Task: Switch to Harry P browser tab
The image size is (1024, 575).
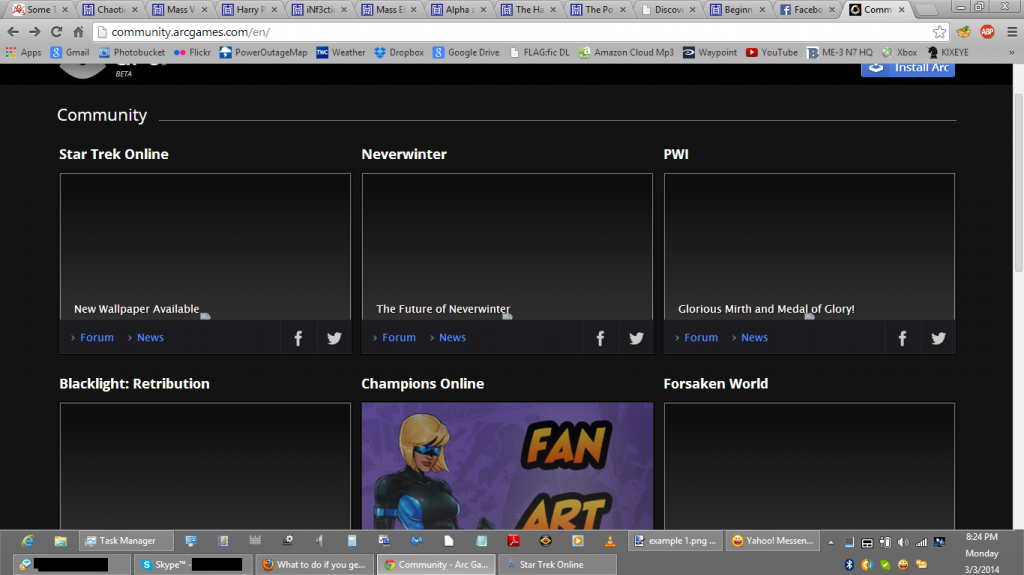Action: 249,9
